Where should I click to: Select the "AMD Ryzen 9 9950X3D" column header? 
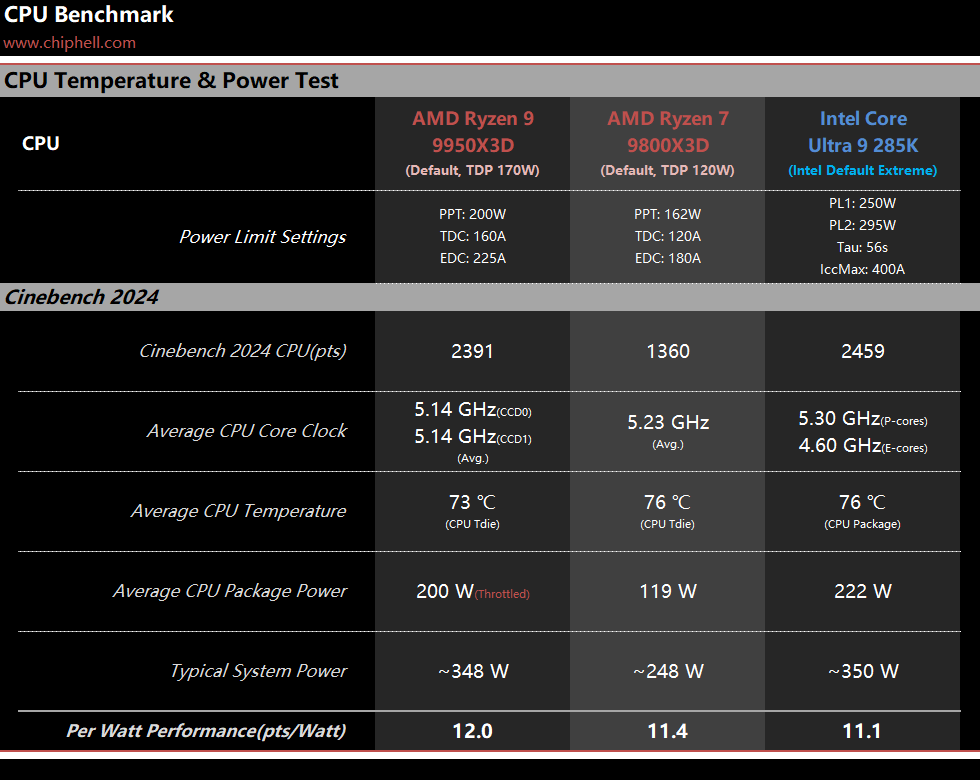point(472,132)
